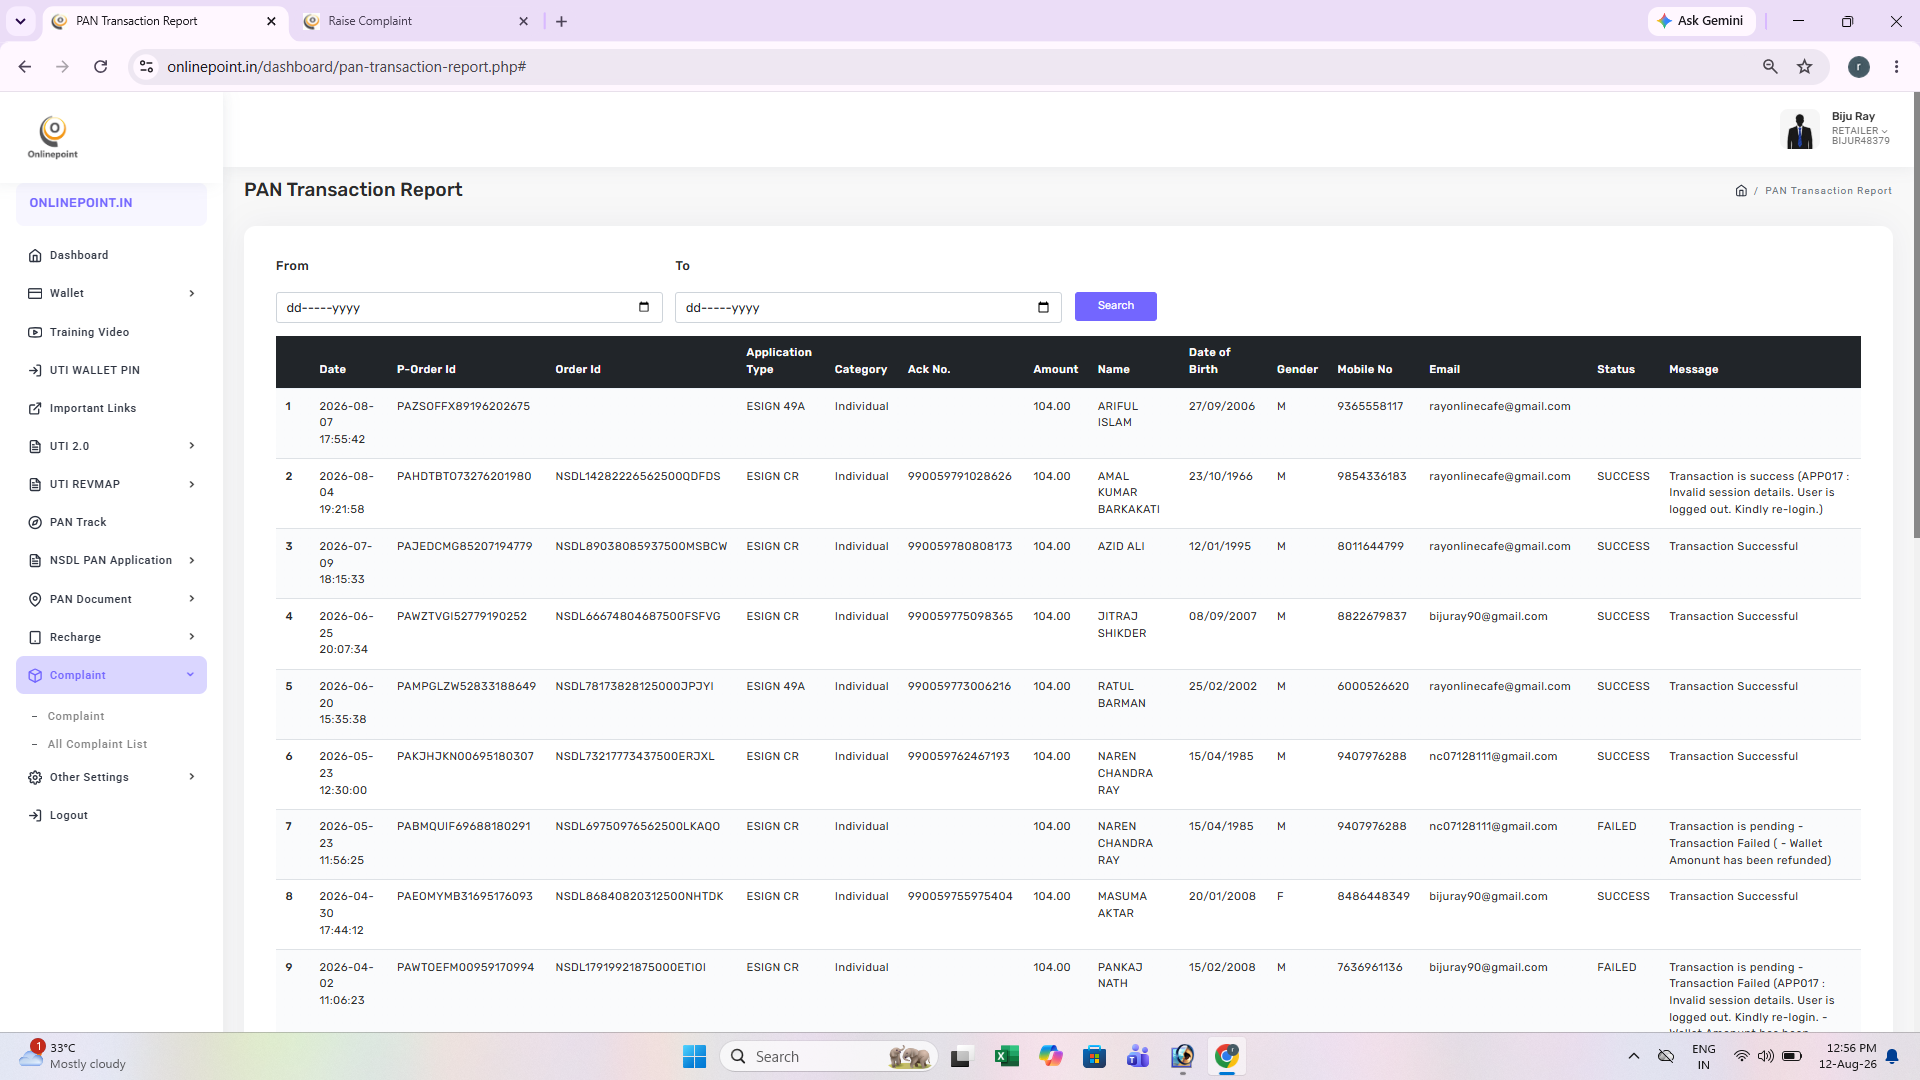Image resolution: width=1920 pixels, height=1080 pixels.
Task: Click the Logout arrow icon
Action: (35, 815)
